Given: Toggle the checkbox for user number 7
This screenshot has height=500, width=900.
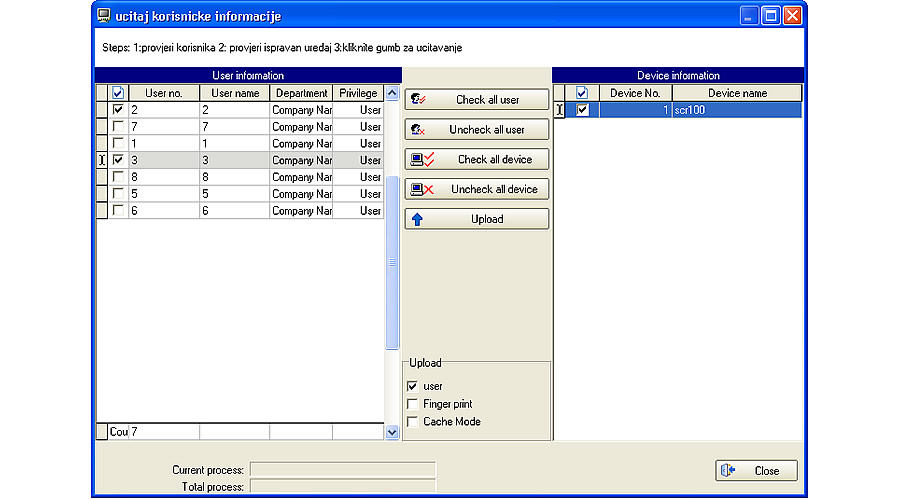Looking at the screenshot, I should 119,127.
